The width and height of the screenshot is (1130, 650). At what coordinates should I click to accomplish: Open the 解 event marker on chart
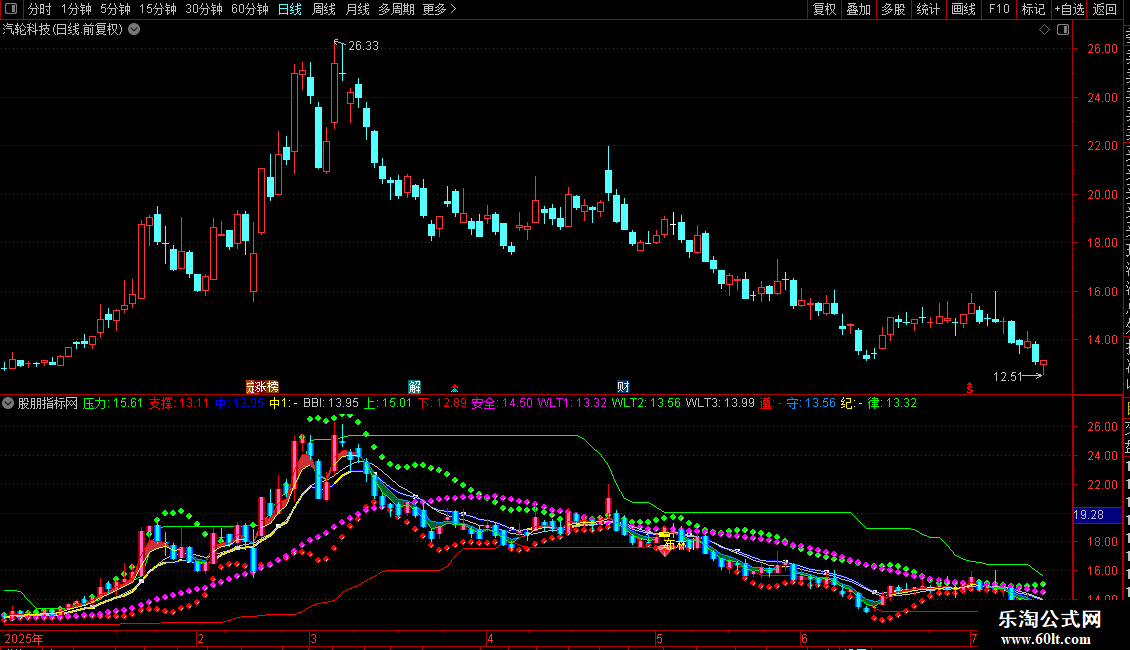click(x=414, y=387)
